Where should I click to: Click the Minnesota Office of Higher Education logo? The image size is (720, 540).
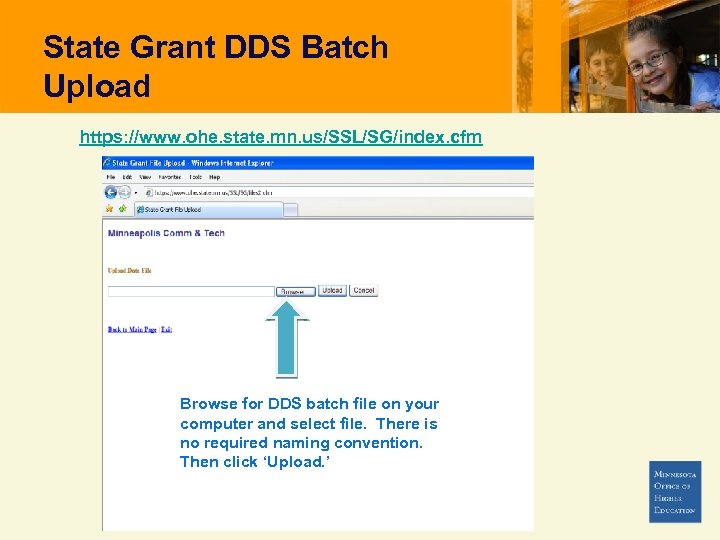pyautogui.click(x=675, y=492)
